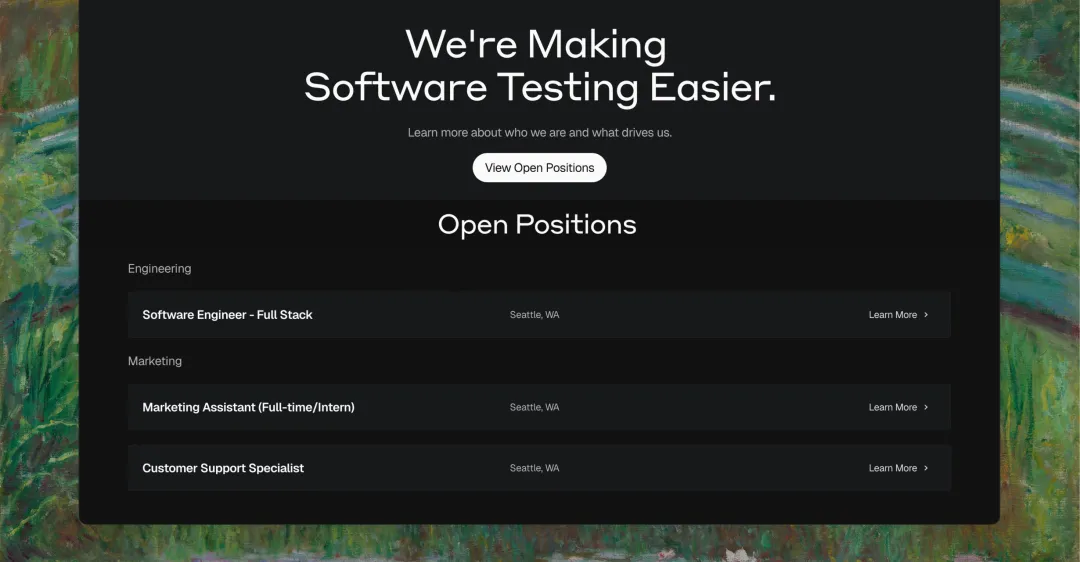Click the Marketing category heading
This screenshot has width=1080, height=562.
point(155,361)
